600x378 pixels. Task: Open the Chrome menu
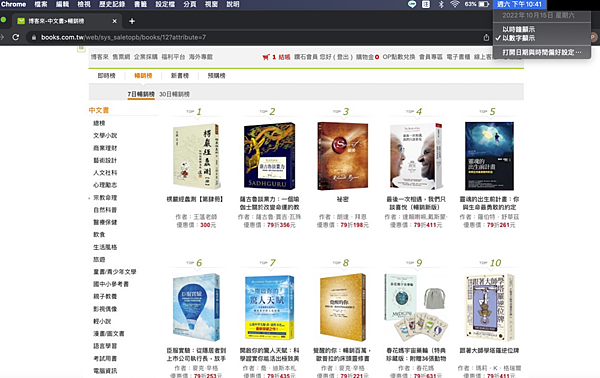pos(13,4)
